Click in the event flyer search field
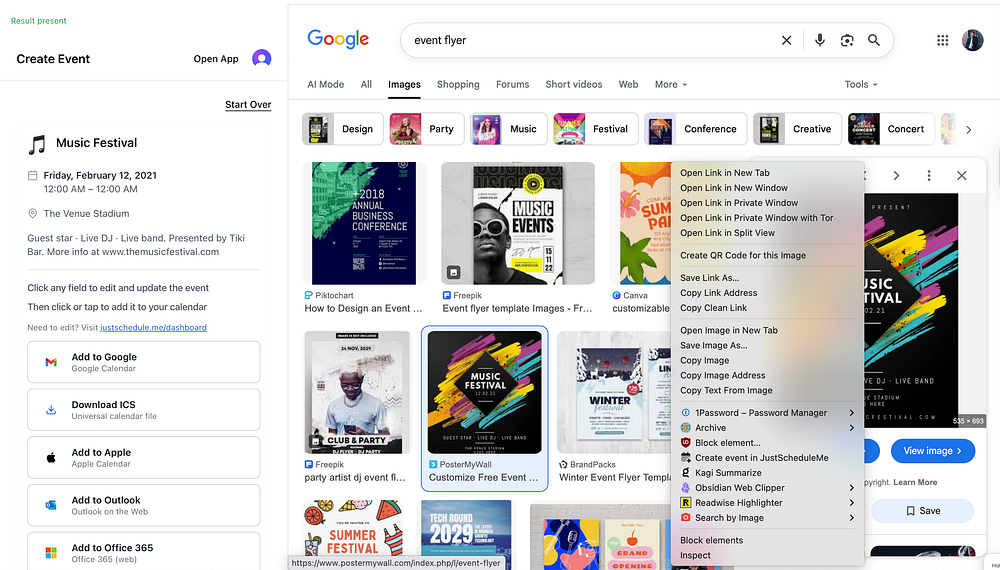The height and width of the screenshot is (570, 1000). (593, 40)
